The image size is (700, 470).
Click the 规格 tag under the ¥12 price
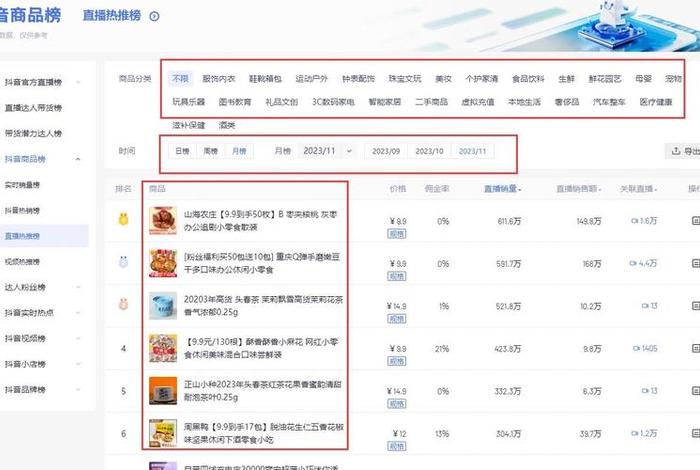[x=396, y=446]
